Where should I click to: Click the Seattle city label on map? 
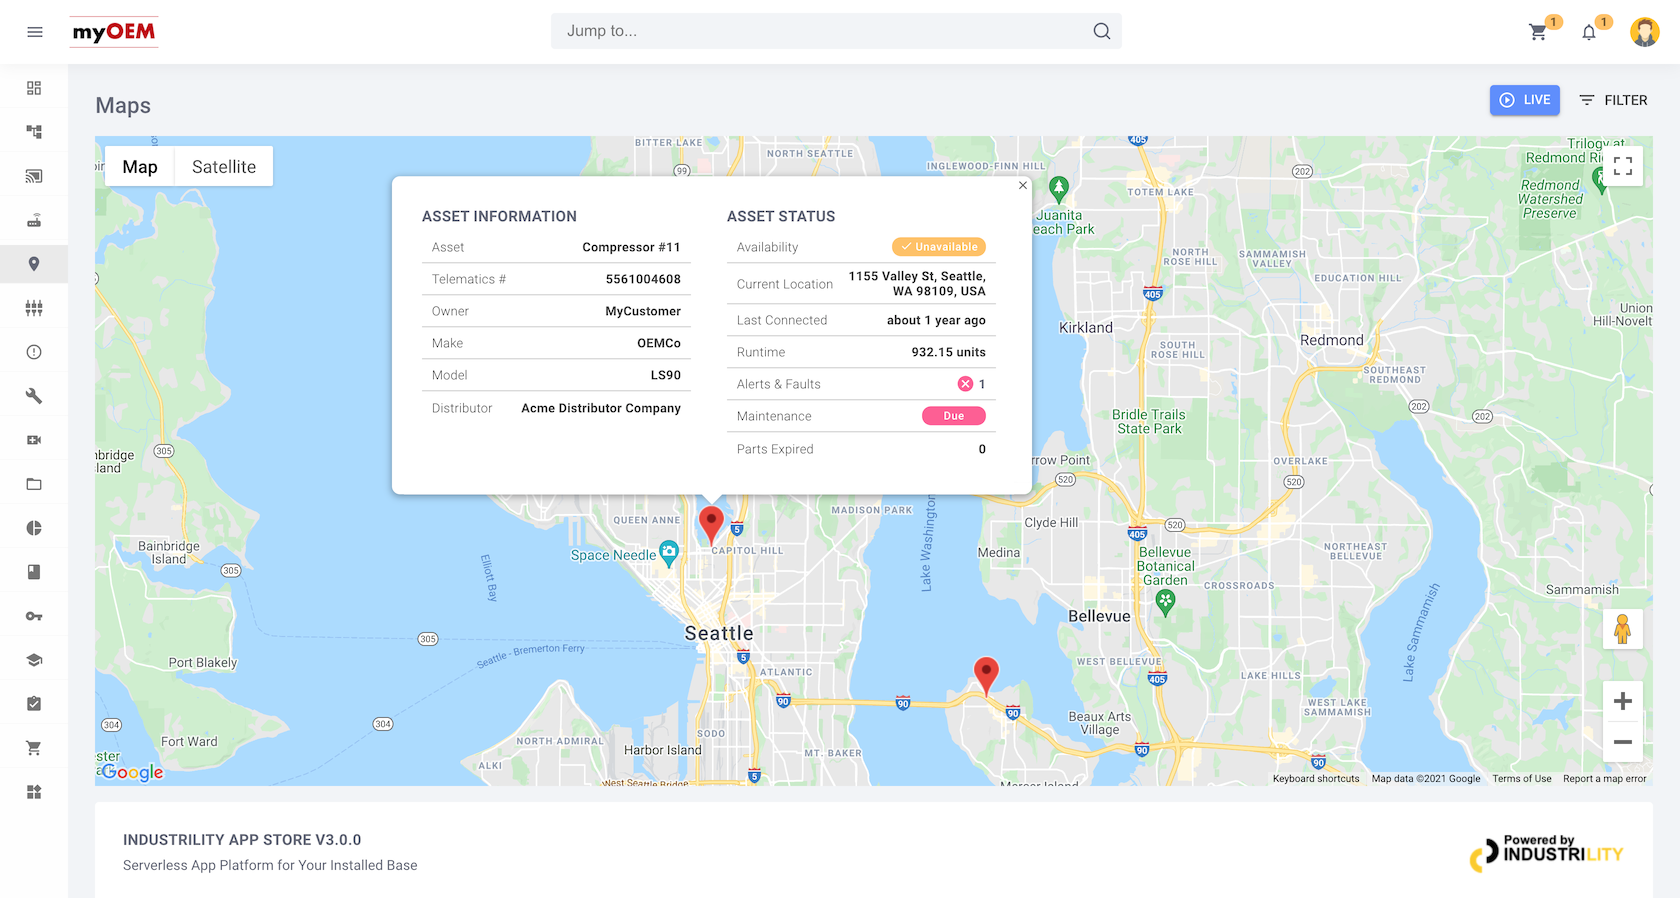[719, 633]
